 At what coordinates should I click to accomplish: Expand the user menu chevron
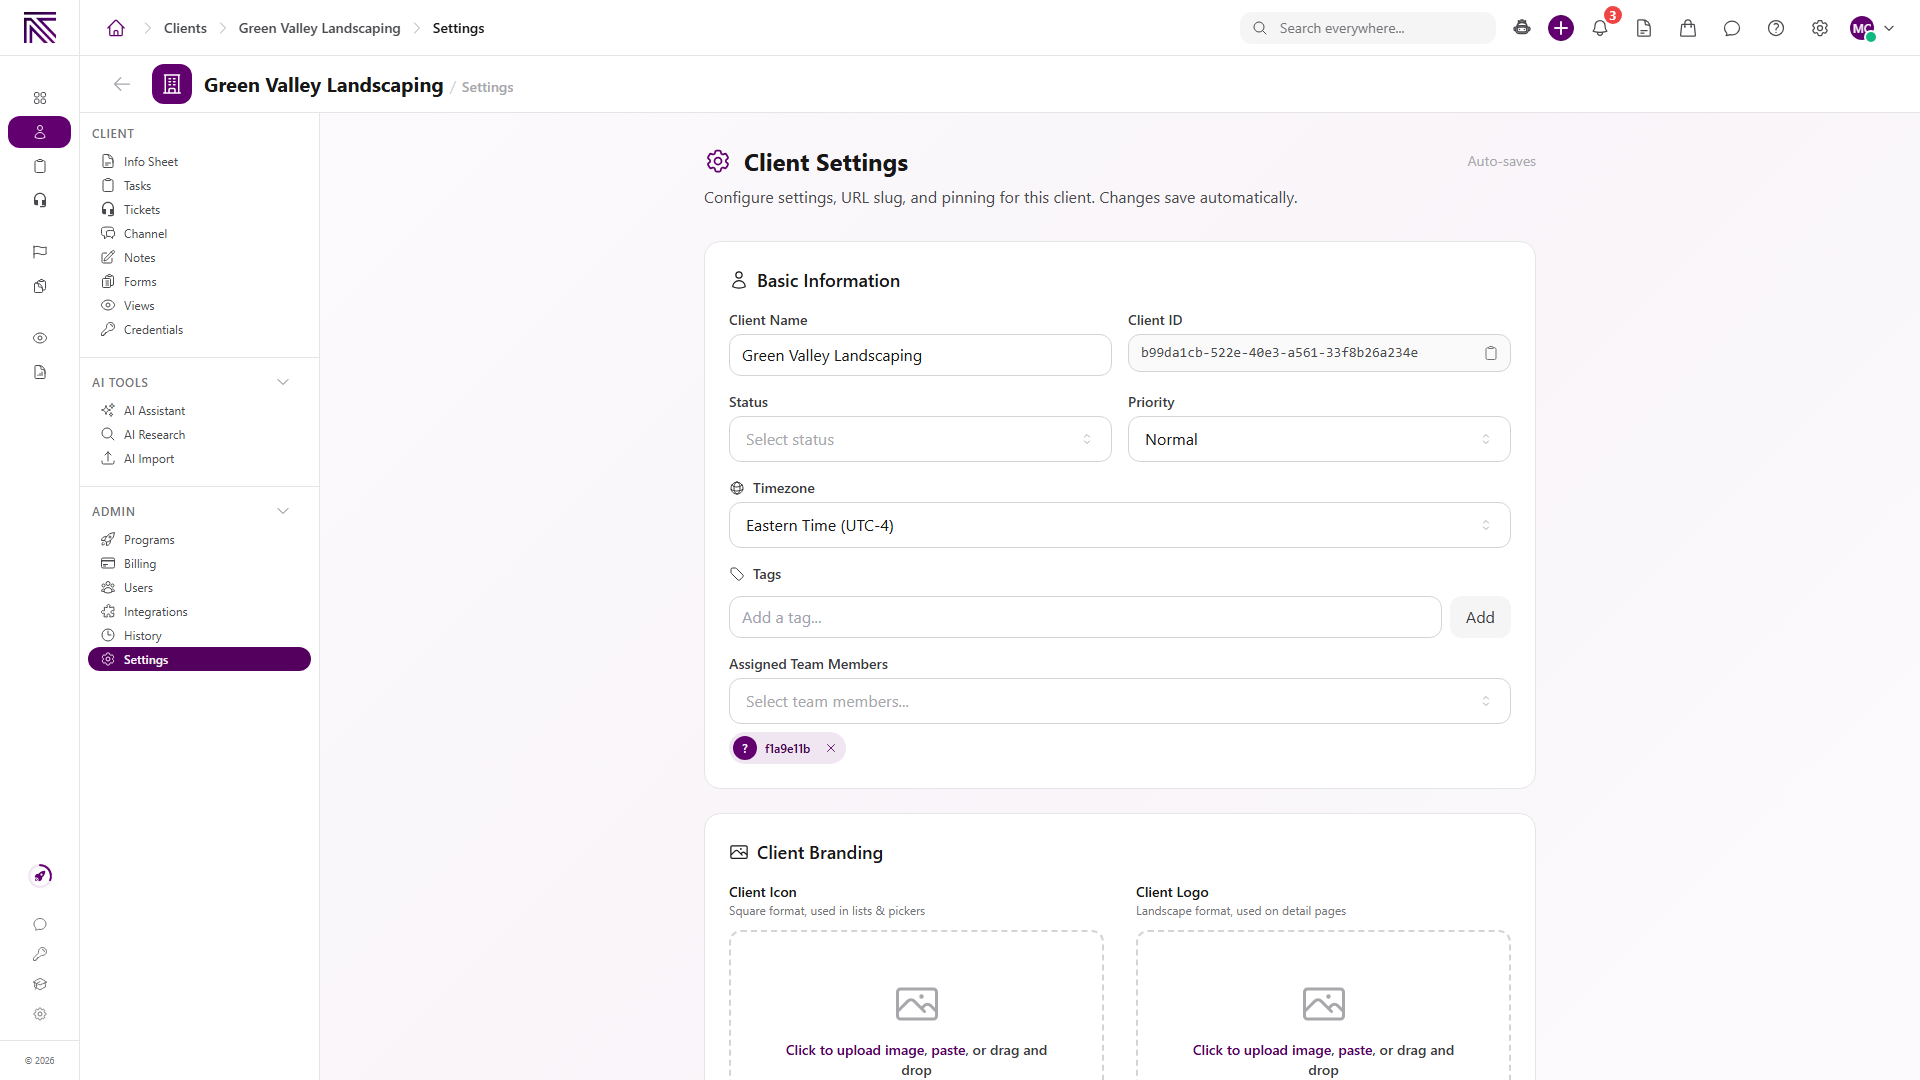(1889, 28)
